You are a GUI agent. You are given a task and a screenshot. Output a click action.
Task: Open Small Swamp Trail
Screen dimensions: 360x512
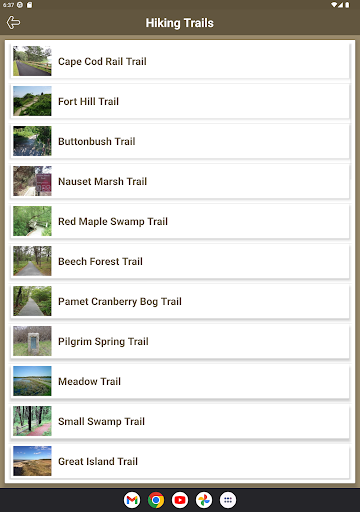pyautogui.click(x=180, y=421)
